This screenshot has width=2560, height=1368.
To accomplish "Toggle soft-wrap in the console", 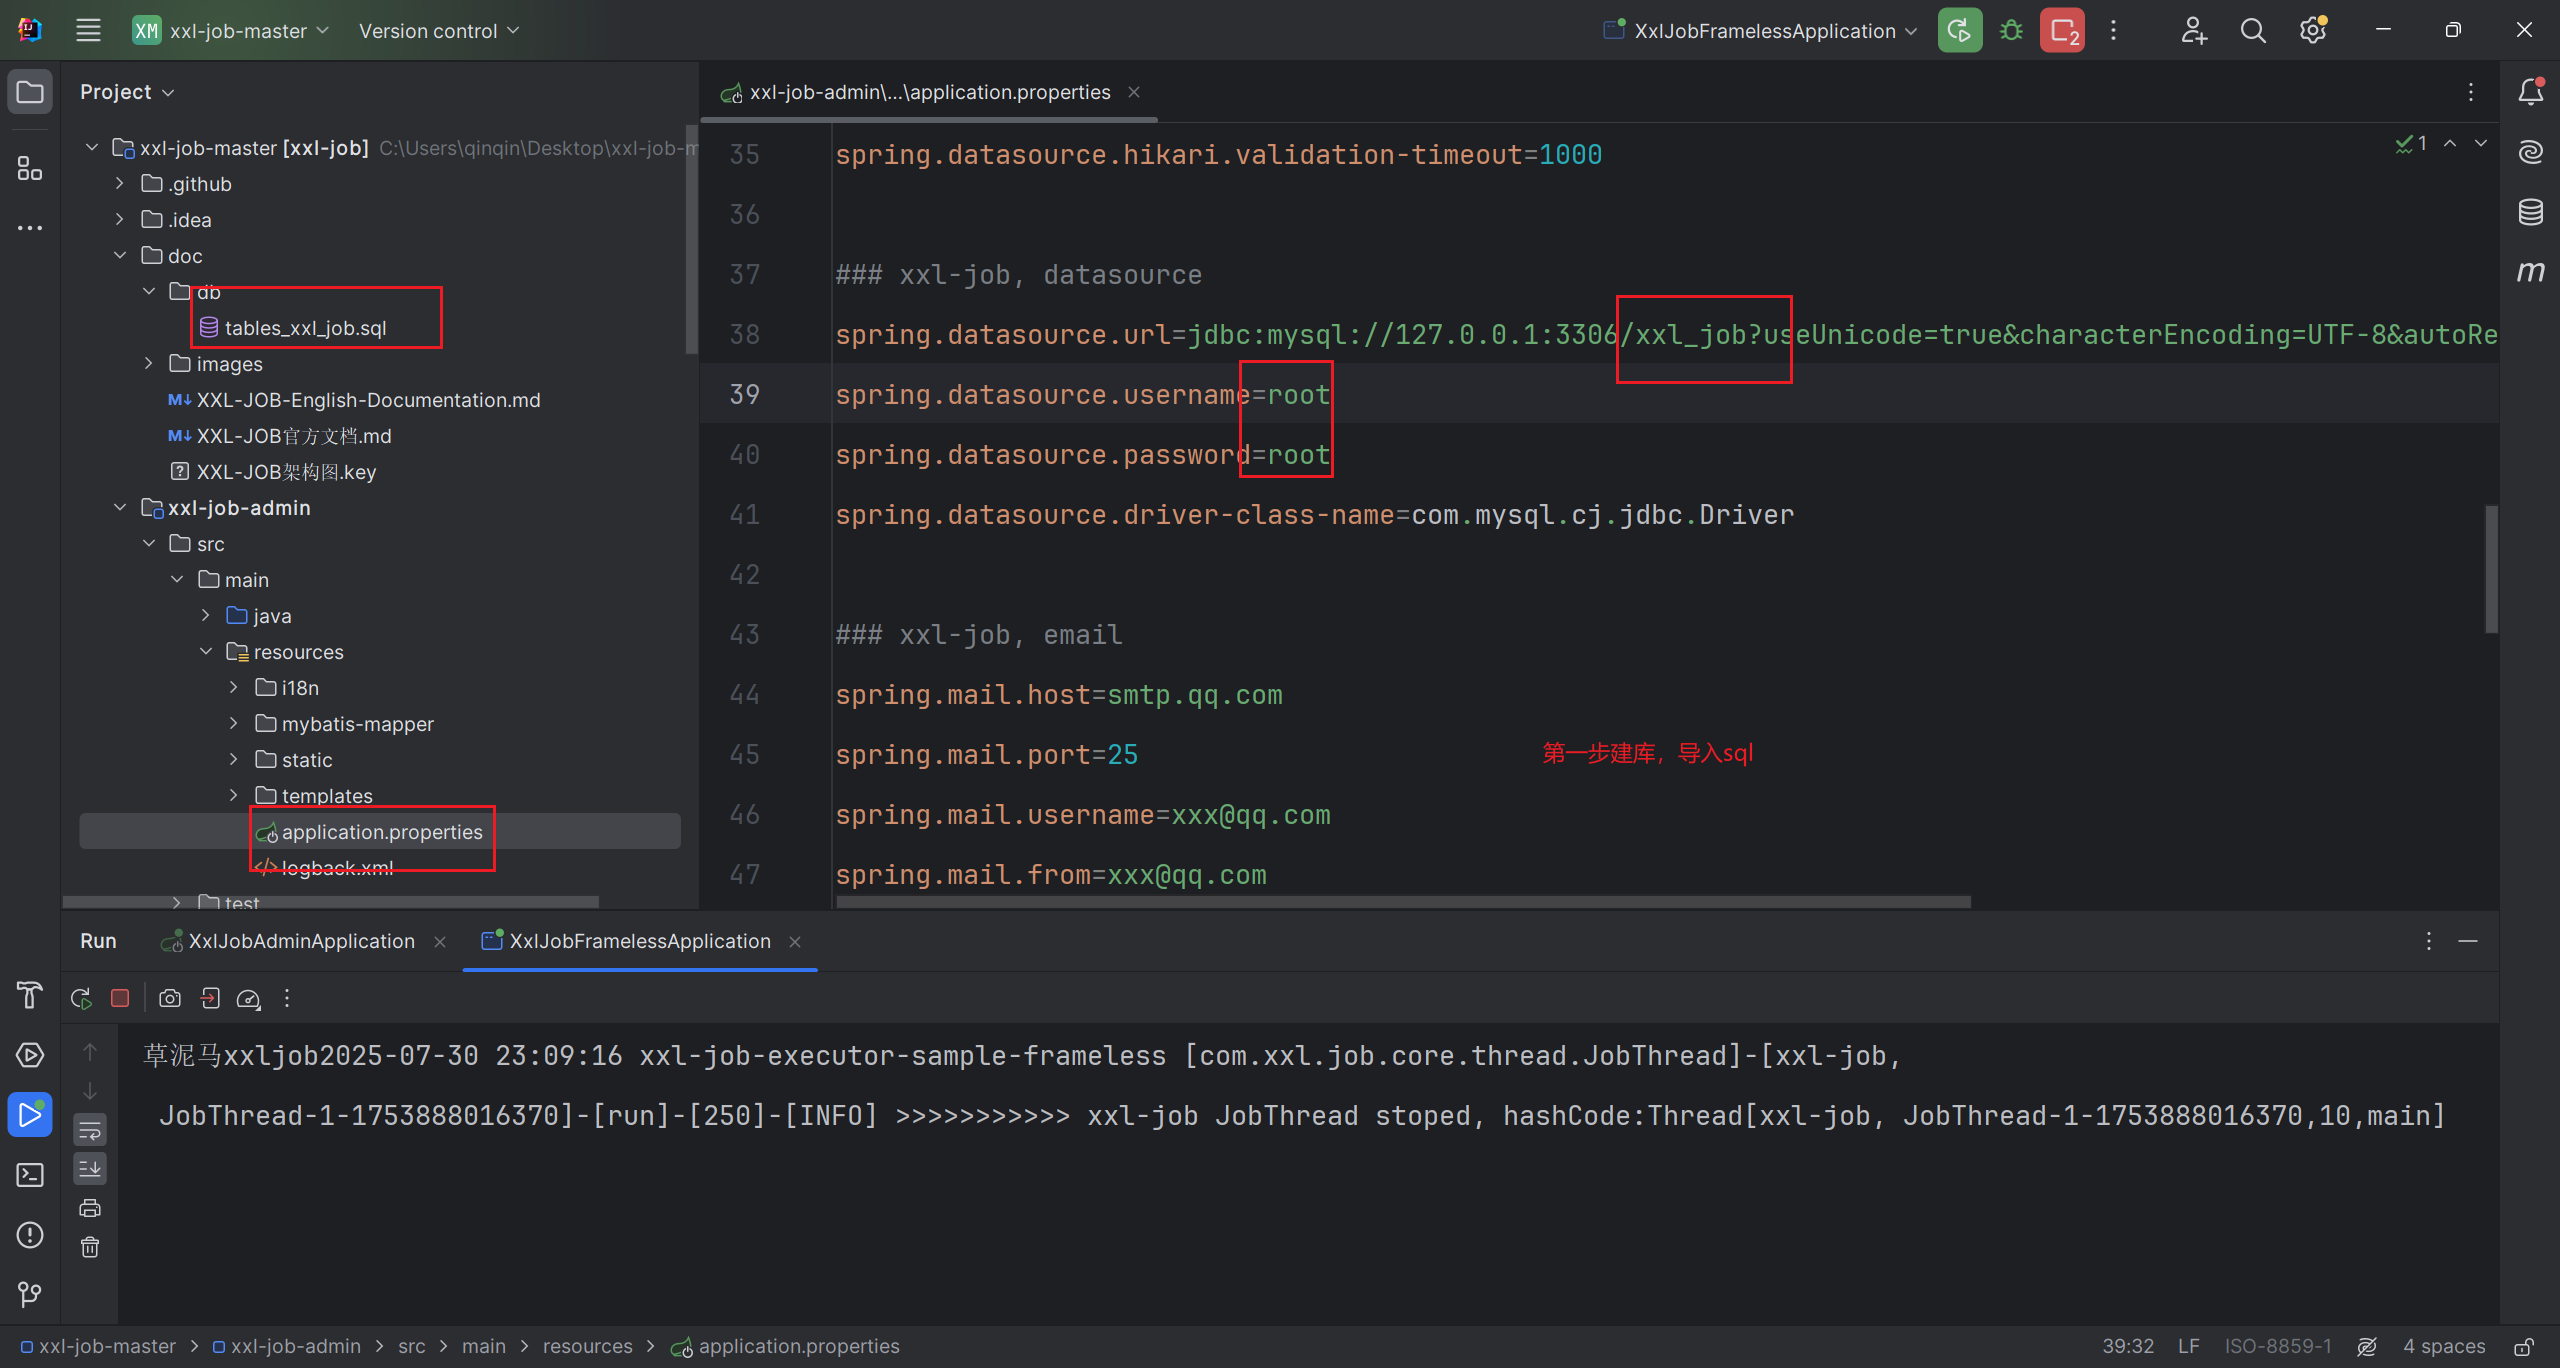I will [x=90, y=1131].
